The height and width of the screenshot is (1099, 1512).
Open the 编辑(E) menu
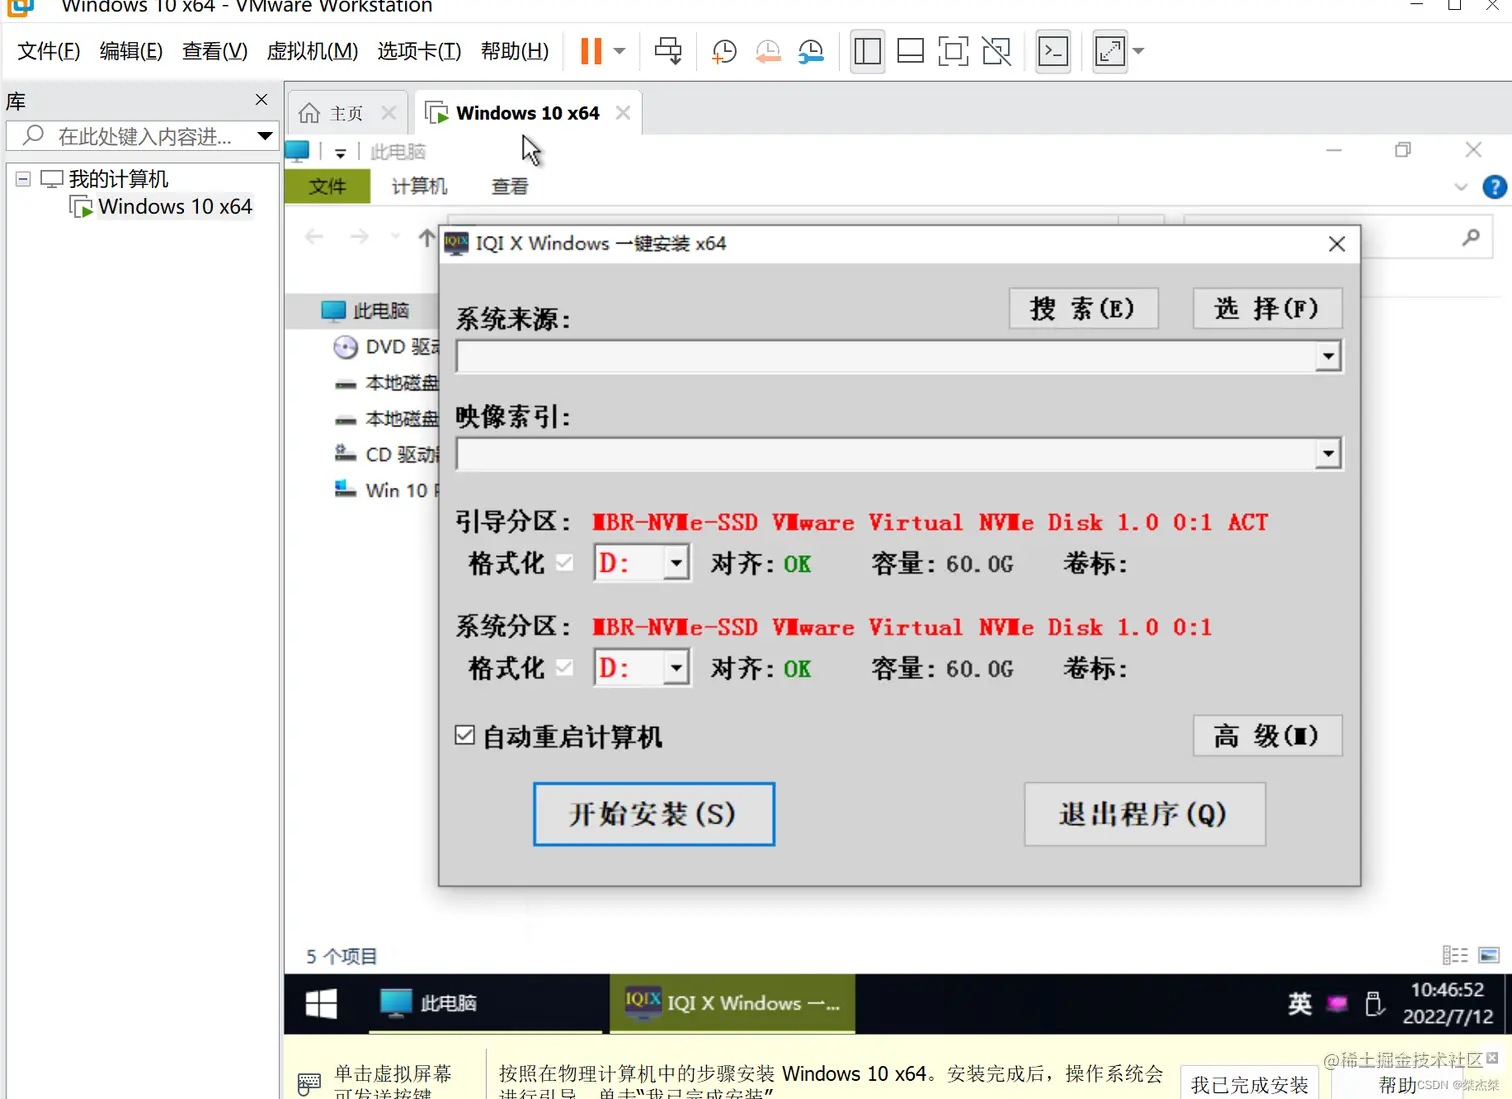(131, 51)
